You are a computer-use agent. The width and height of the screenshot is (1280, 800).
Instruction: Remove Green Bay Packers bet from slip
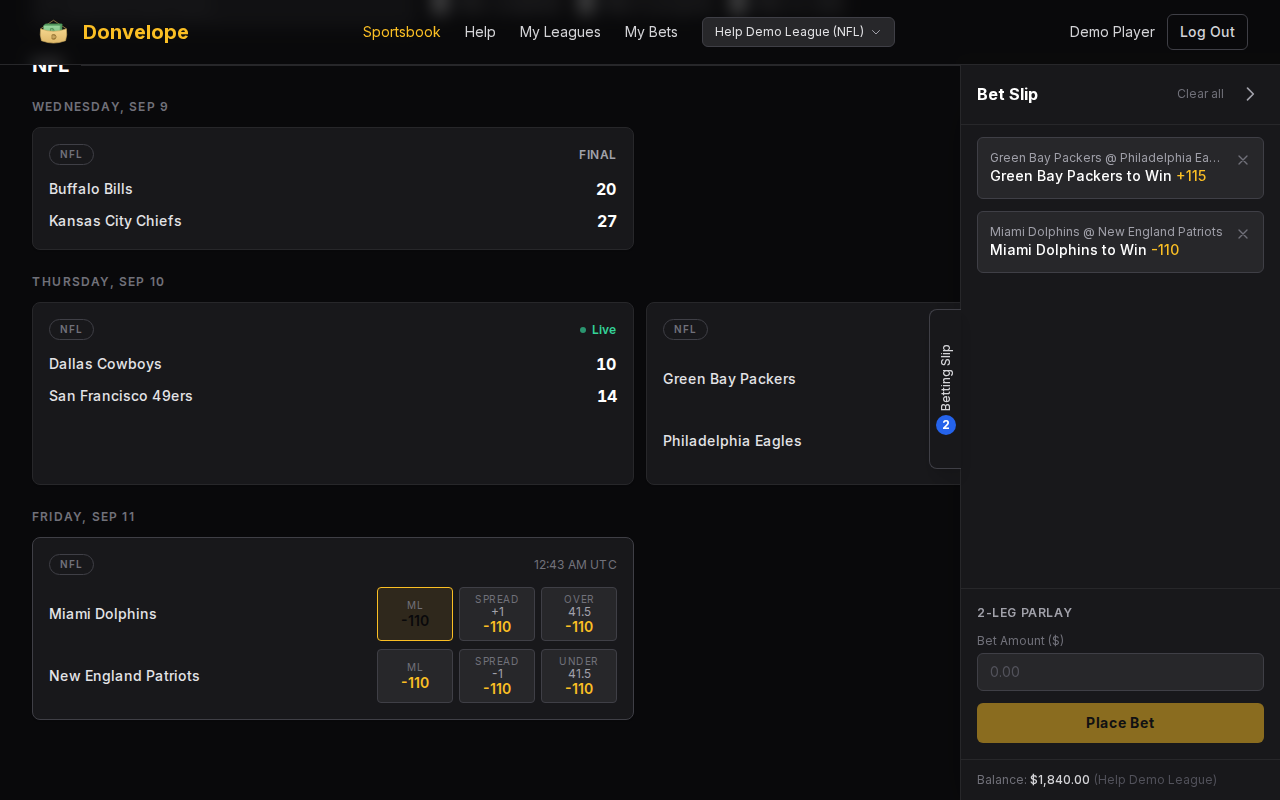pyautogui.click(x=1243, y=160)
